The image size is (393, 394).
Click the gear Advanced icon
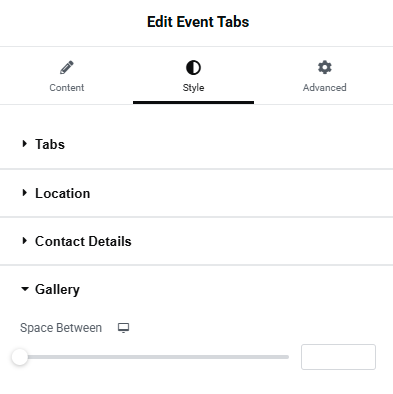coord(325,67)
